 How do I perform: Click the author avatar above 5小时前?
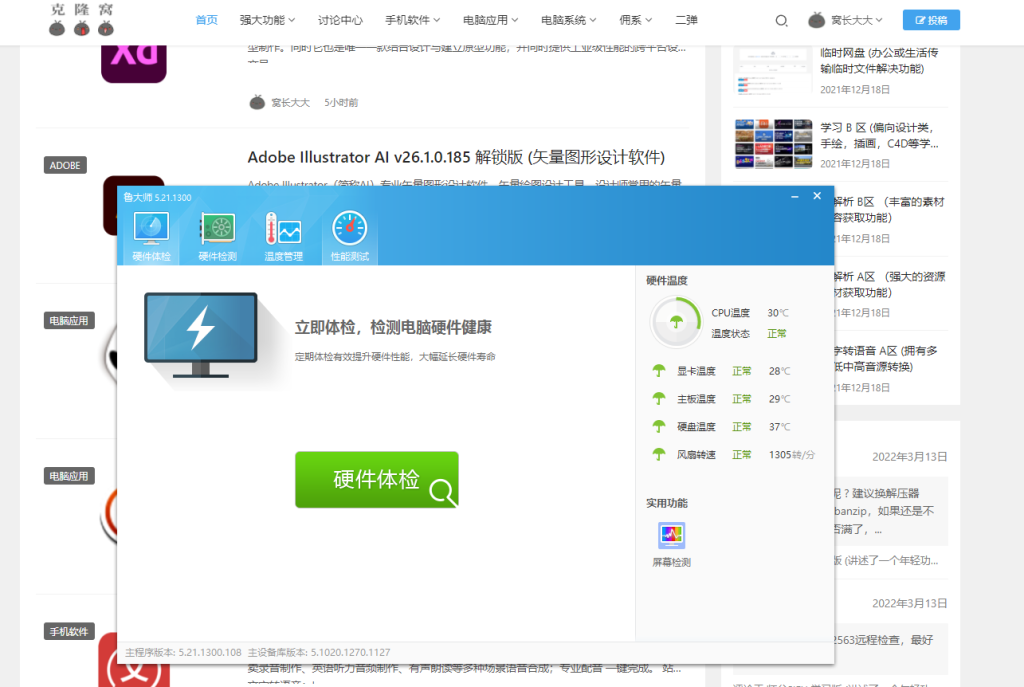pyautogui.click(x=257, y=103)
